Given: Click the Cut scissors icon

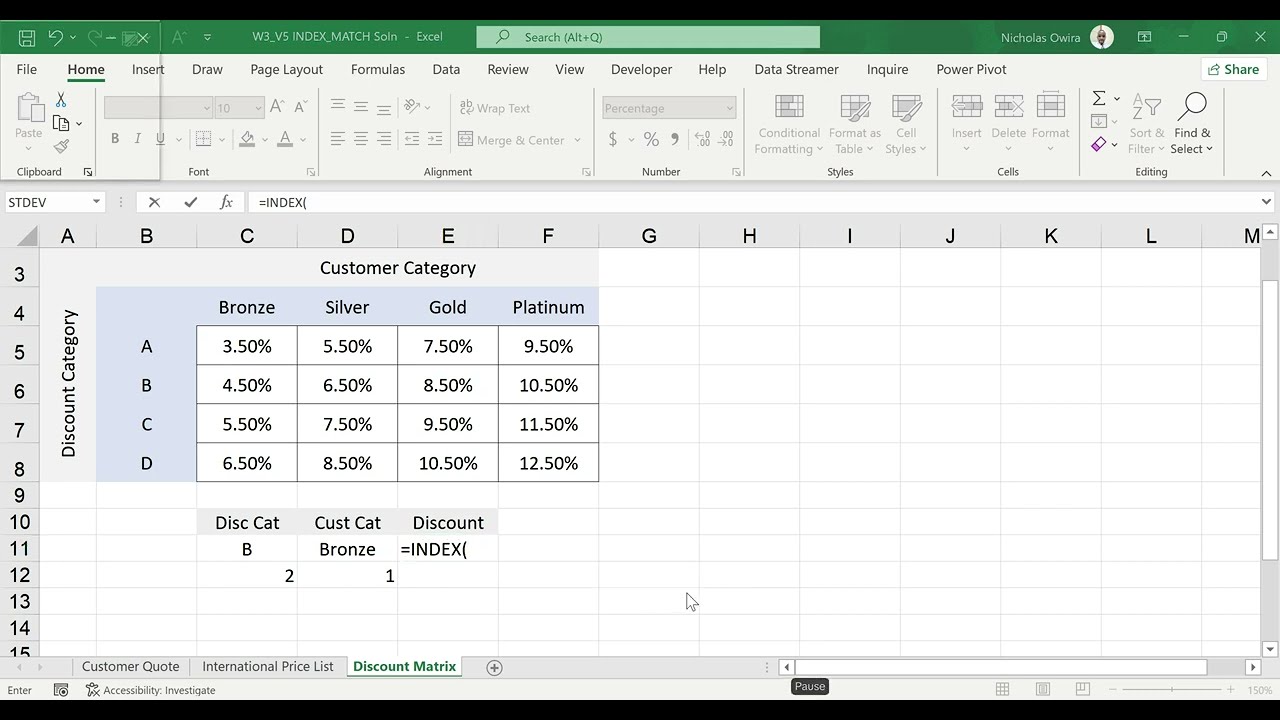Looking at the screenshot, I should (x=61, y=100).
